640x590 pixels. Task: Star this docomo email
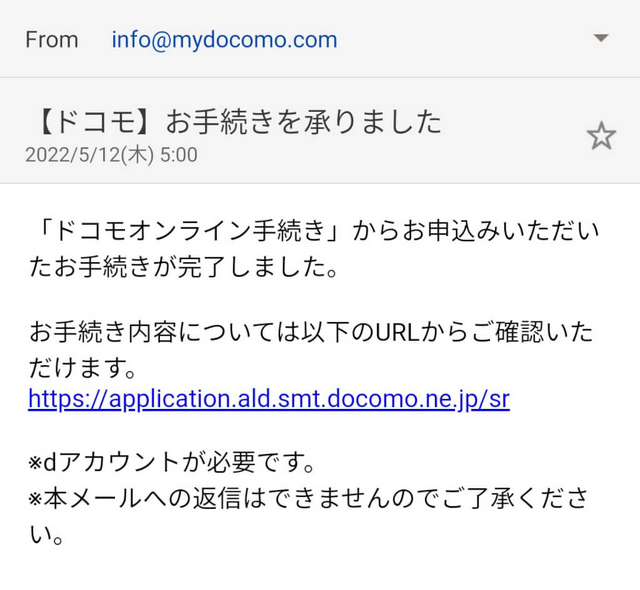601,137
